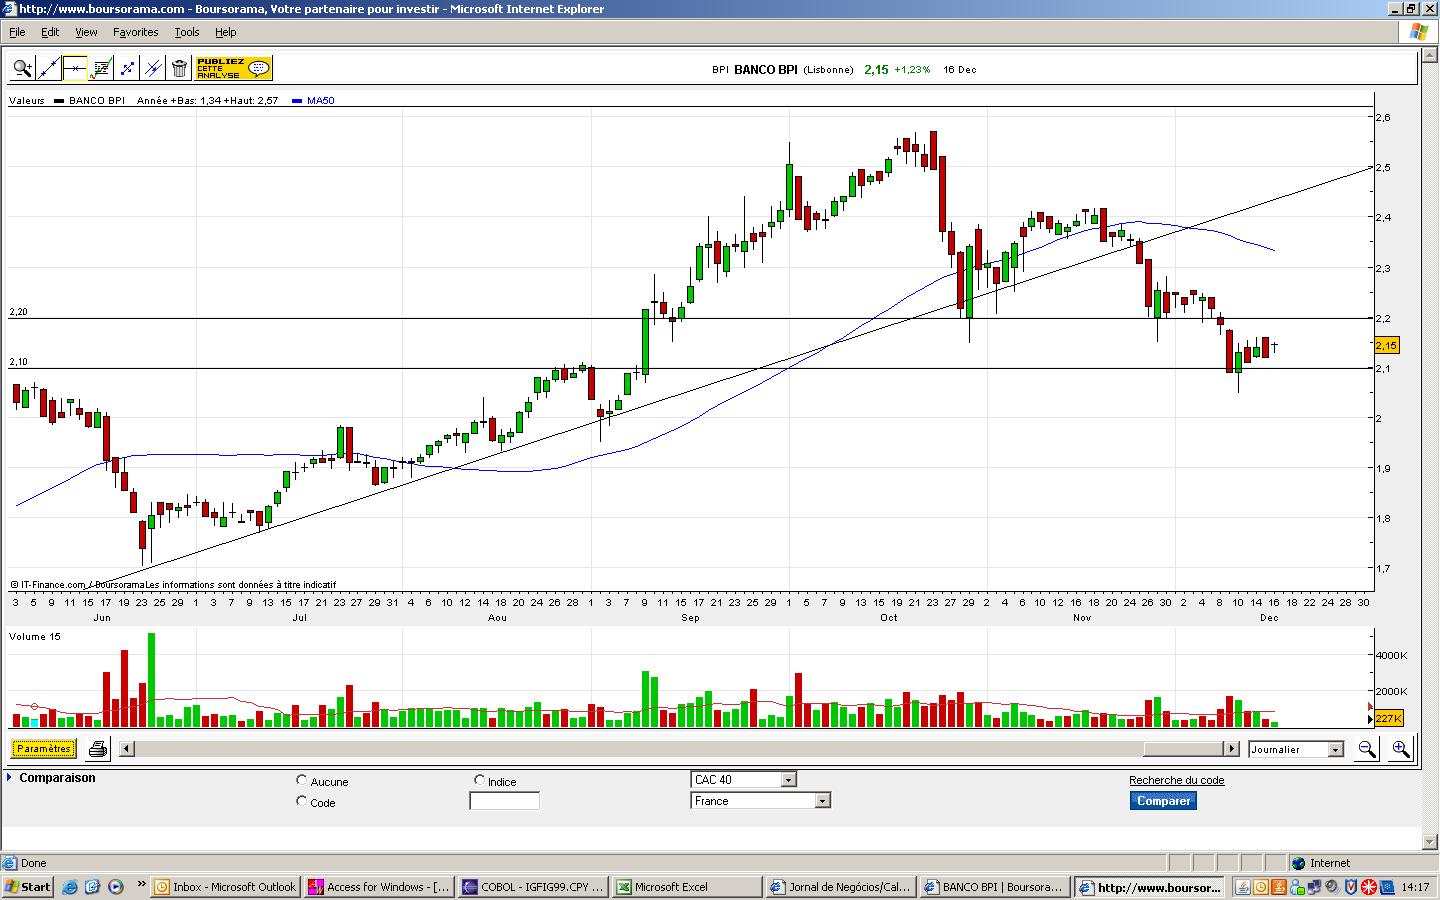Open the Favorites menu

point(135,32)
